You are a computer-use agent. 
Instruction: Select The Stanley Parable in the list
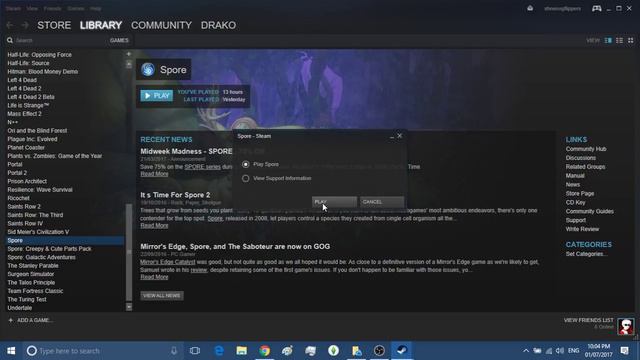coord(33,266)
